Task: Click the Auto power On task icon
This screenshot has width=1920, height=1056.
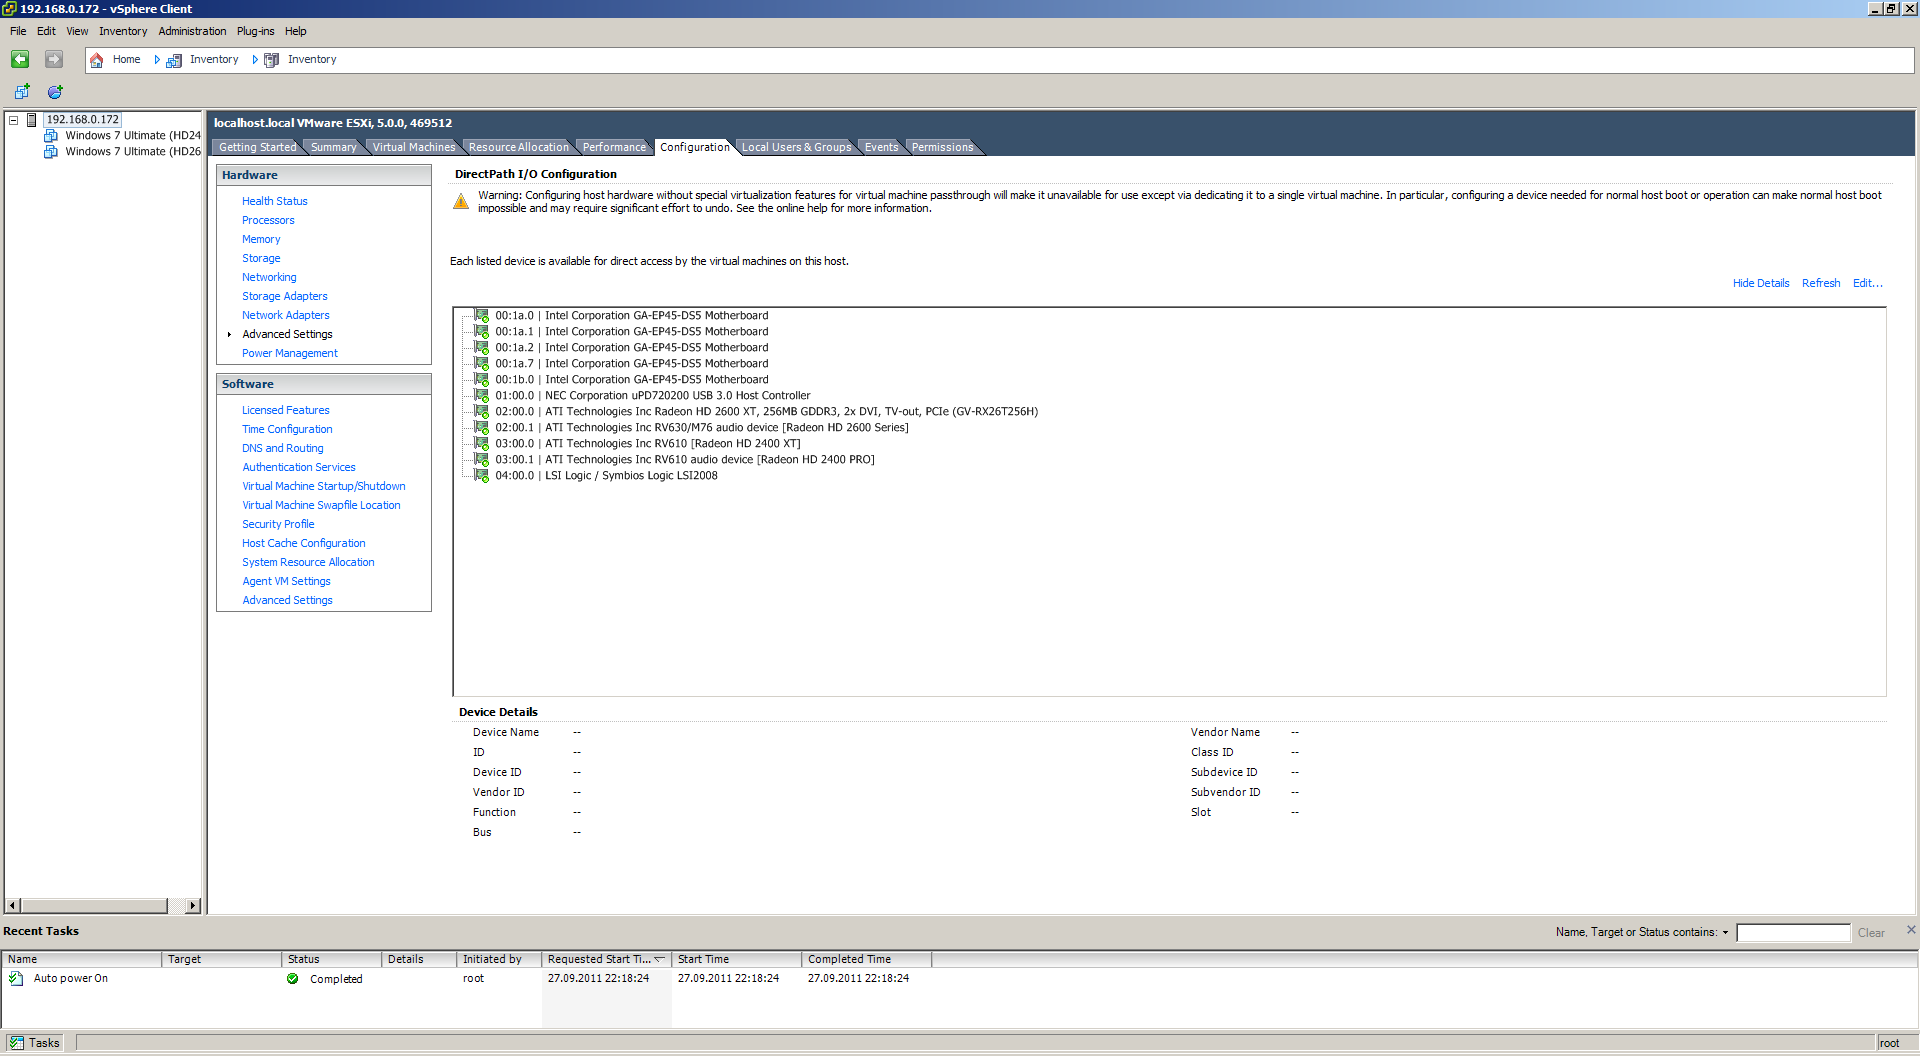Action: (16, 979)
